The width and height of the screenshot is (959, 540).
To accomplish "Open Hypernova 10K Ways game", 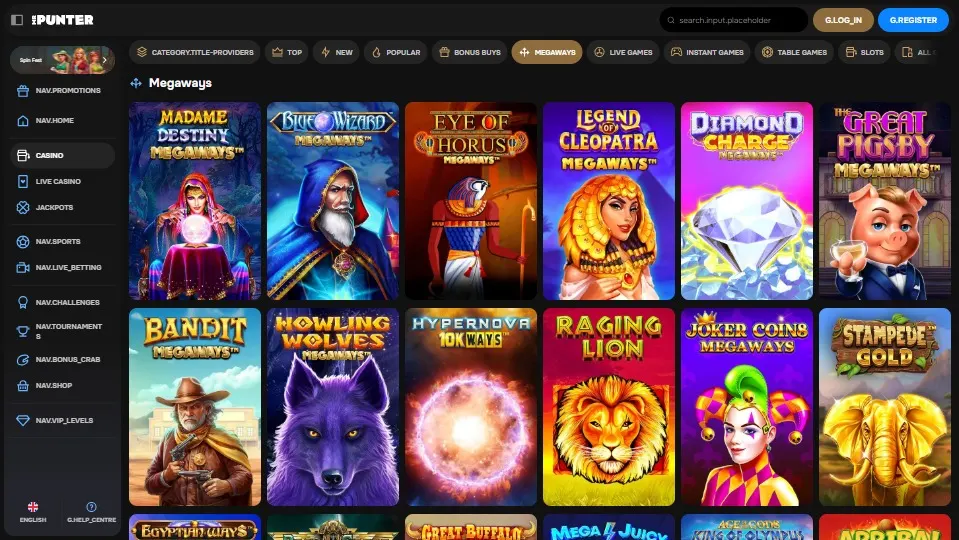I will [x=470, y=407].
